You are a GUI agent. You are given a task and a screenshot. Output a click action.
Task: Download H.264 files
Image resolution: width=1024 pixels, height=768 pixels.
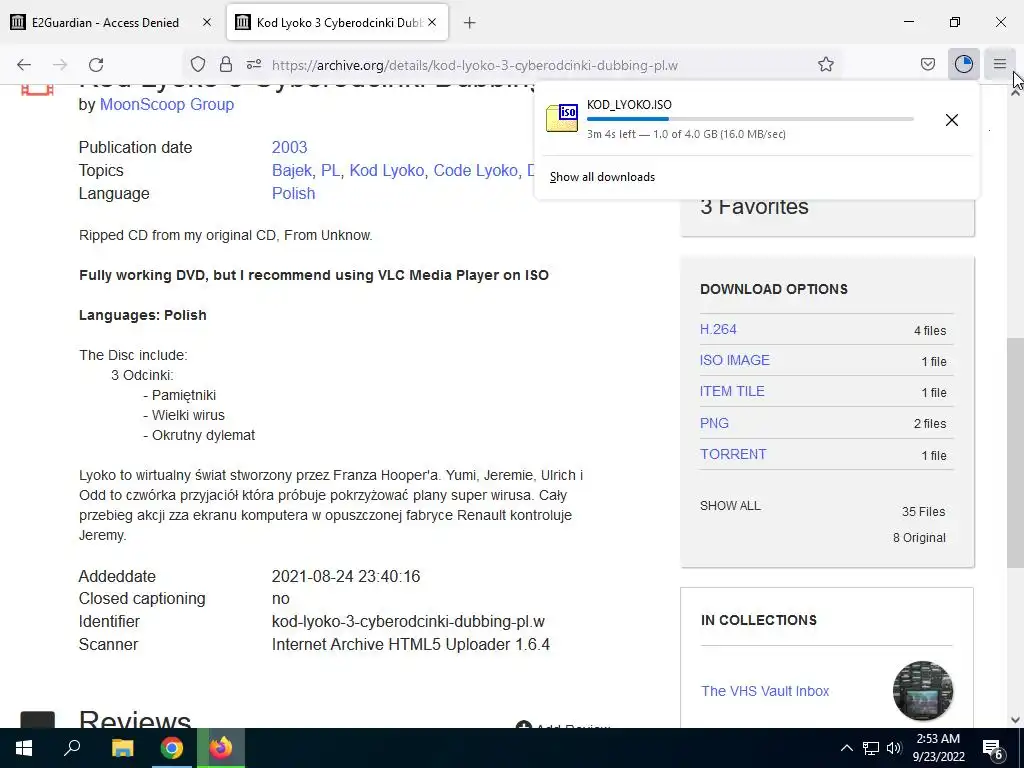pos(718,329)
